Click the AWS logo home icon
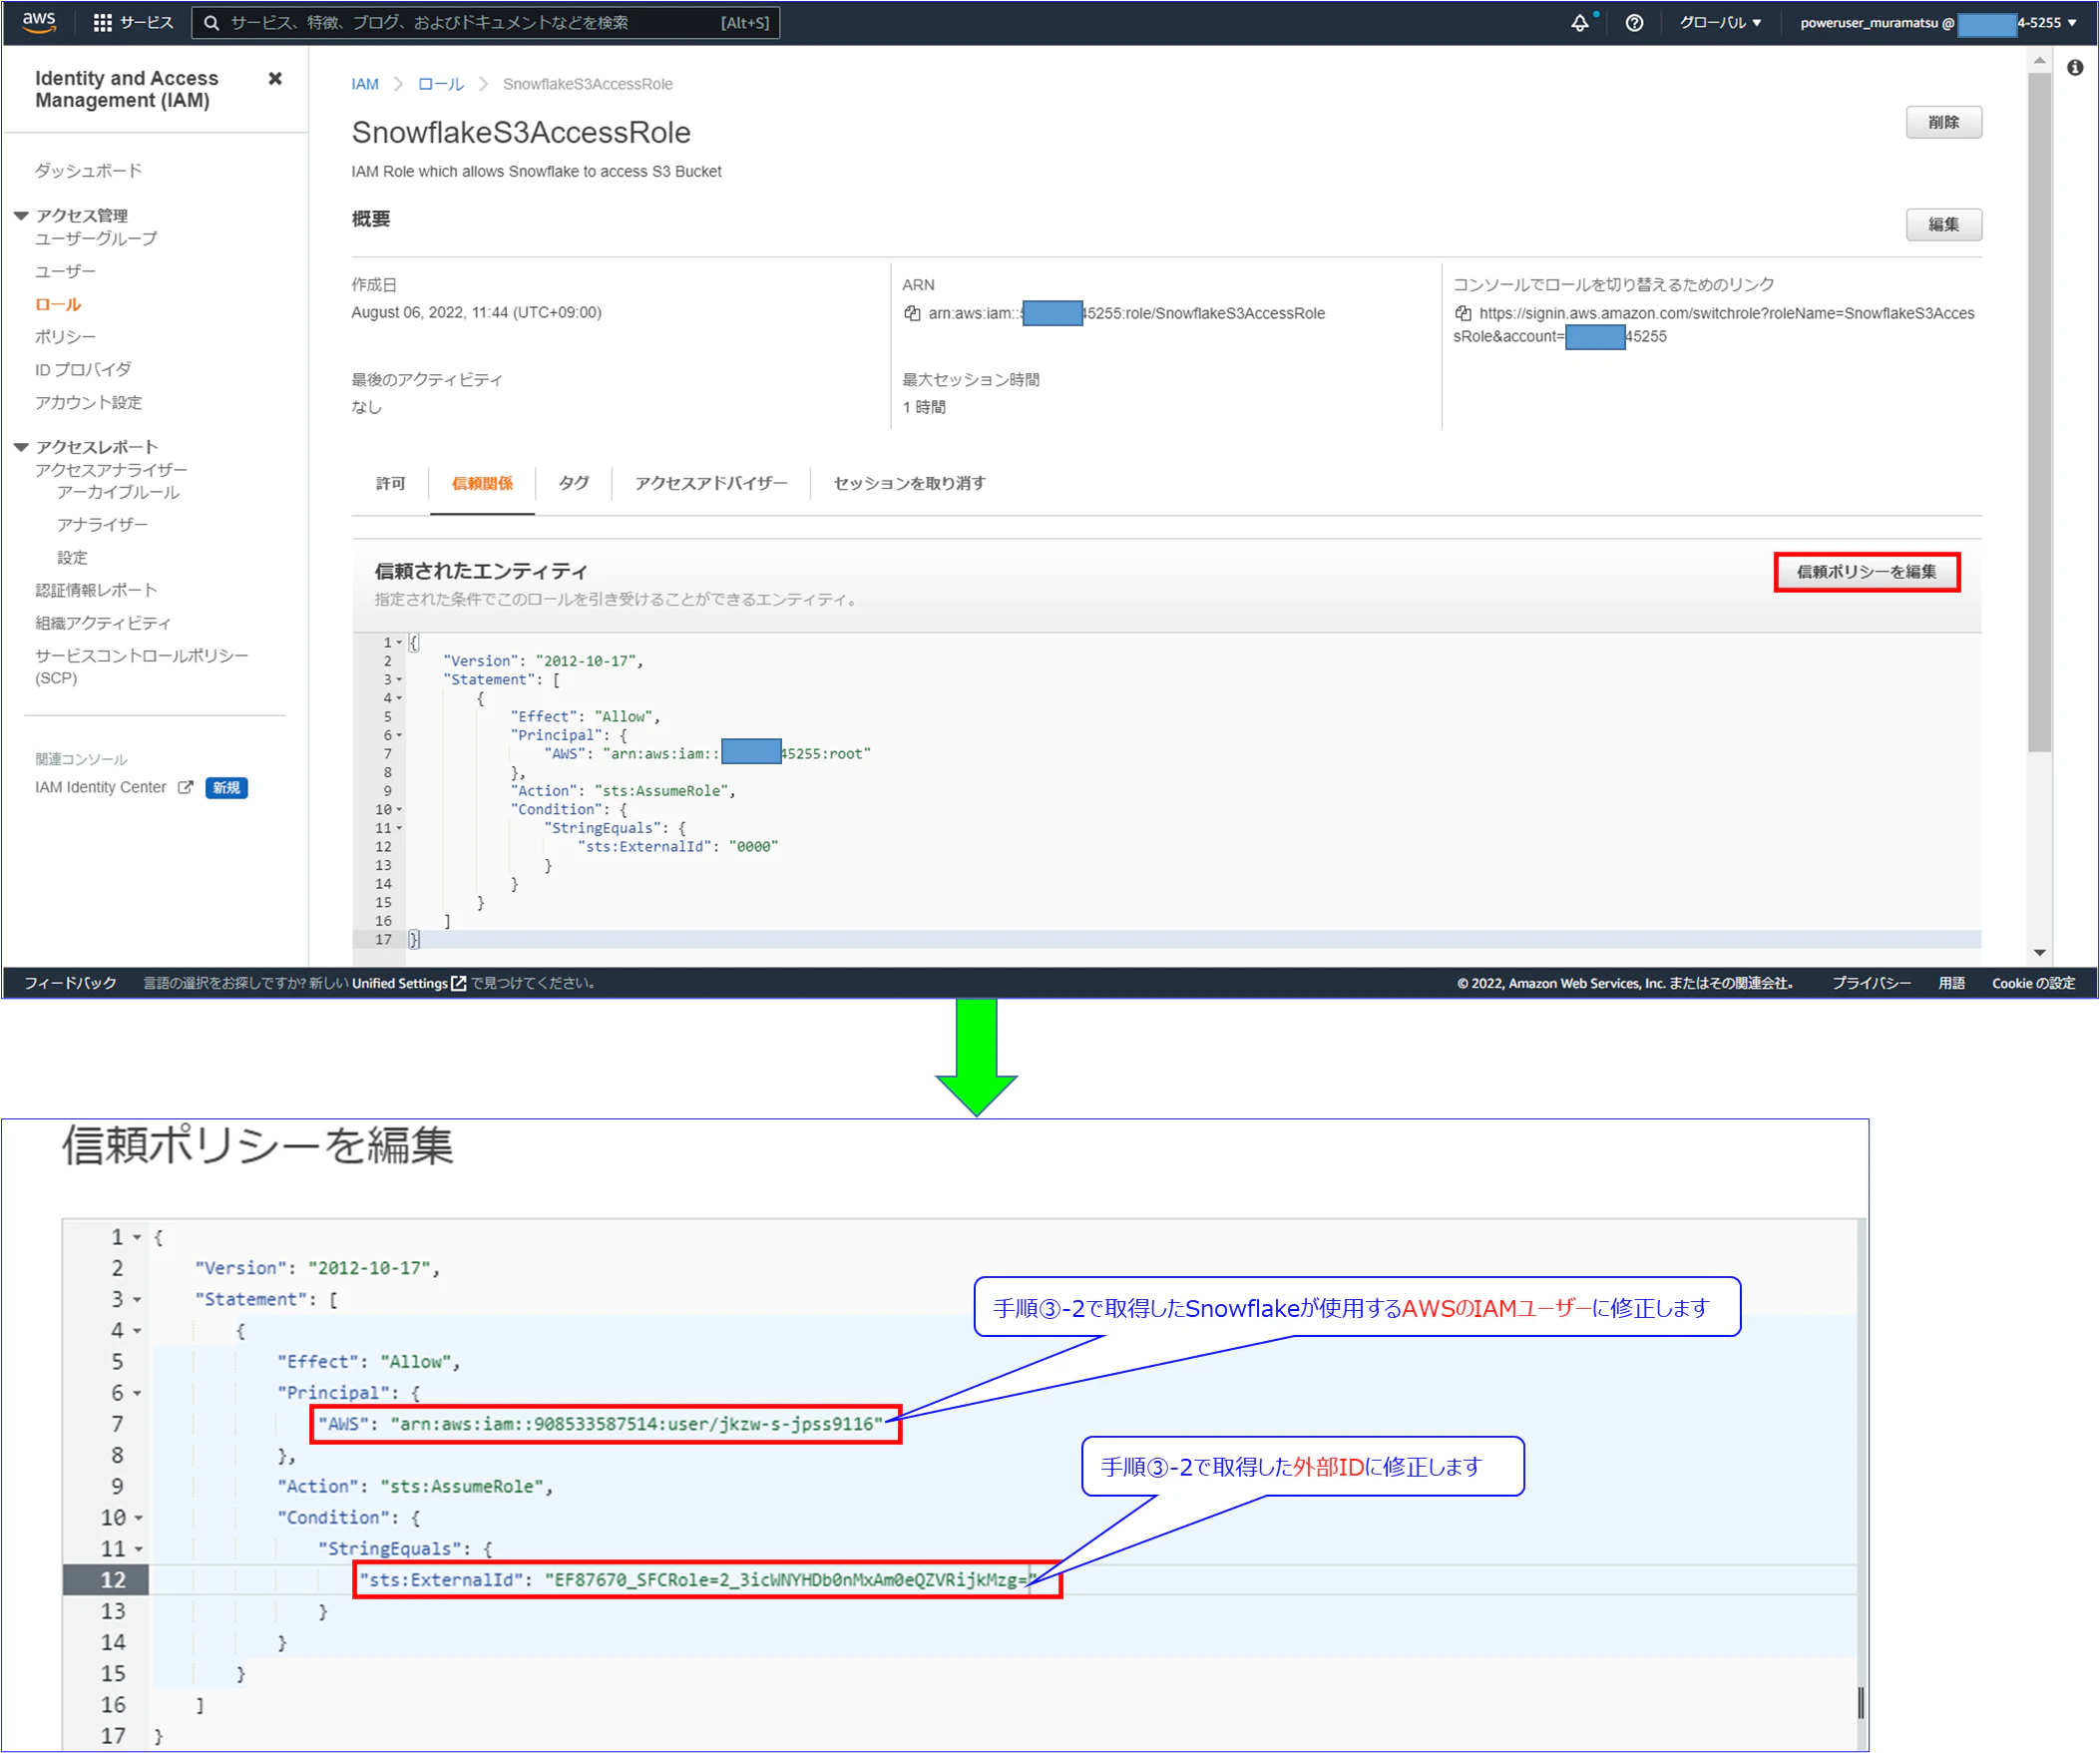 39,22
